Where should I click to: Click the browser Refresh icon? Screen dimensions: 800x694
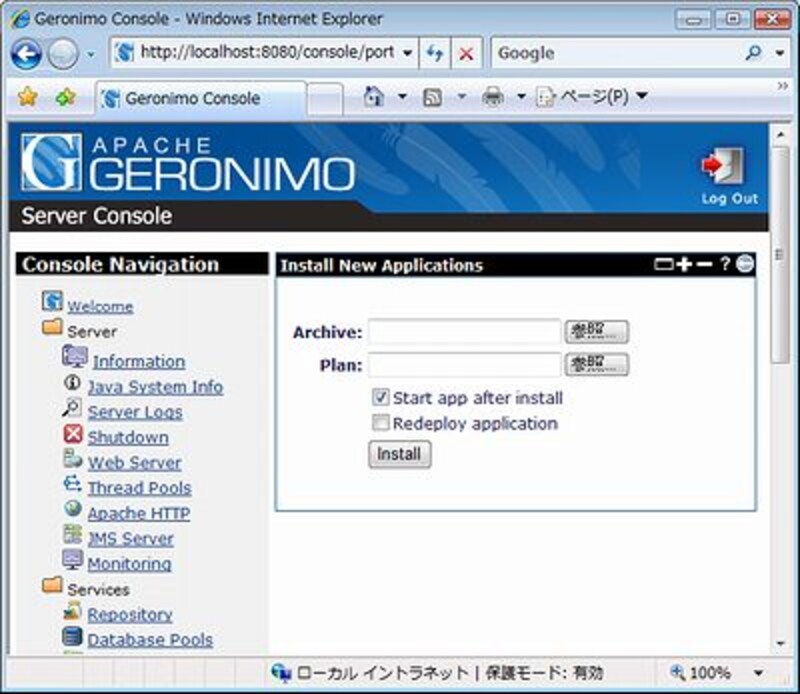click(435, 54)
